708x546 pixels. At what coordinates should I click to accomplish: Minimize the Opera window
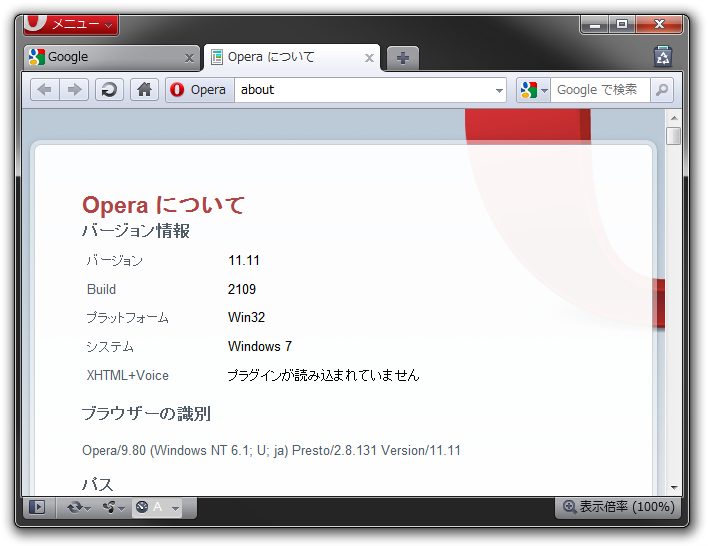595,24
